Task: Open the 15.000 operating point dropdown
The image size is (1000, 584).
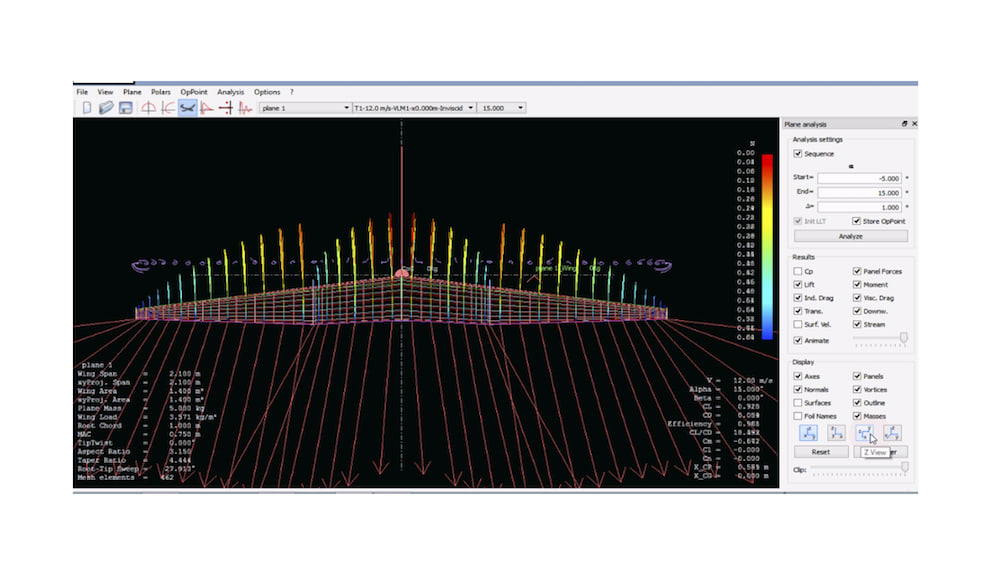Action: pos(502,108)
